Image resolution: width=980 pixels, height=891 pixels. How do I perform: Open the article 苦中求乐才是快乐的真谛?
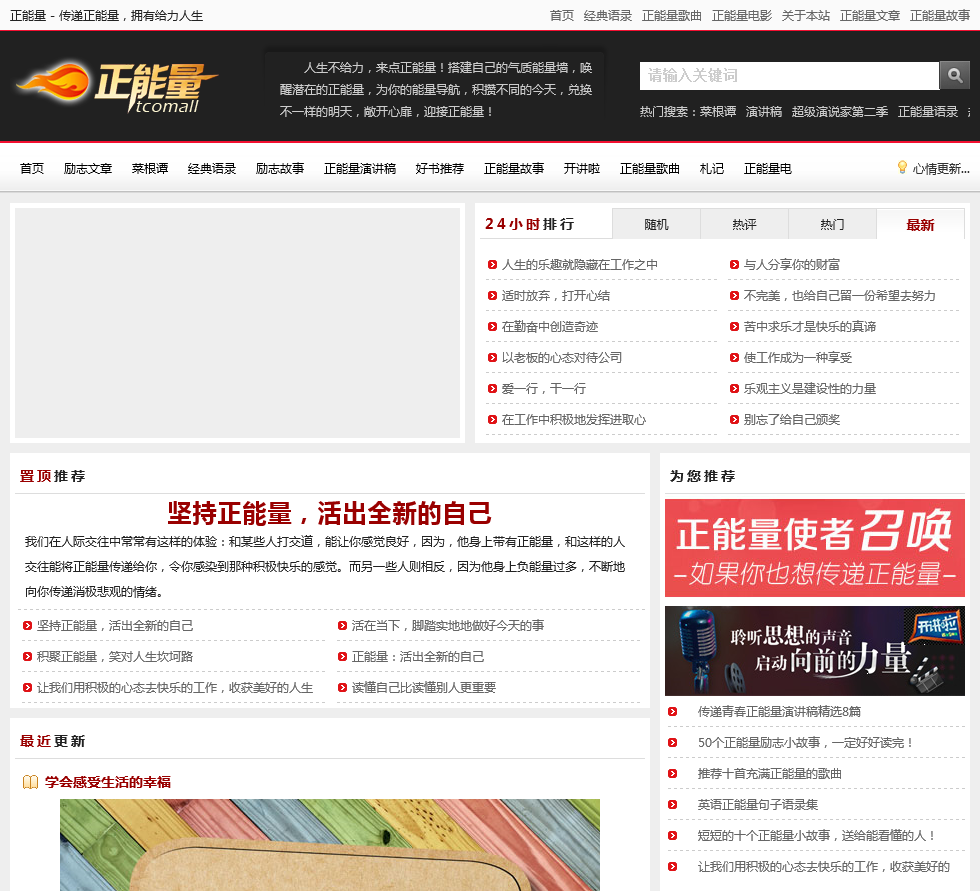[809, 327]
